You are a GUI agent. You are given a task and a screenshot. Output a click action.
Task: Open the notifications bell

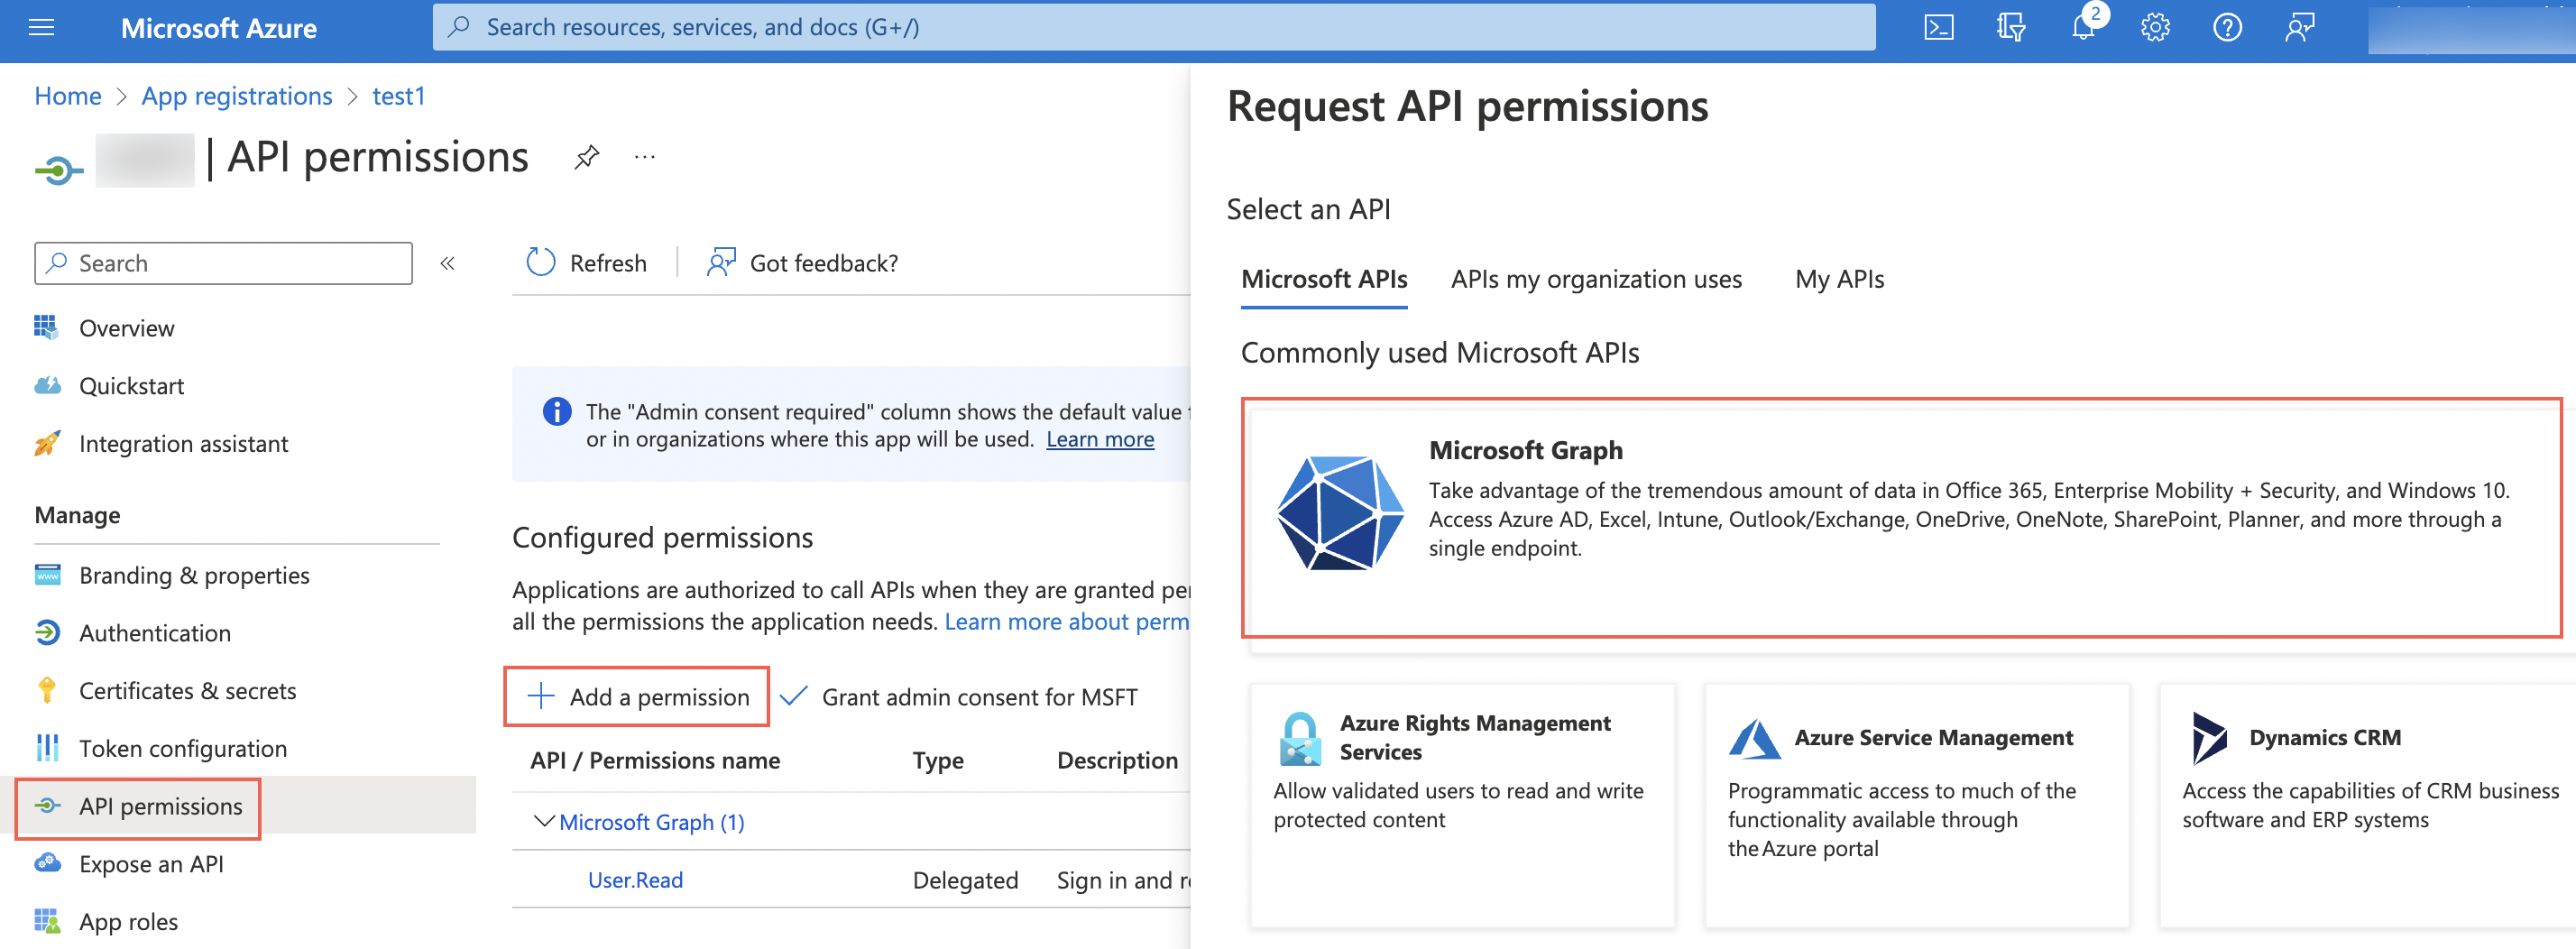2083,27
